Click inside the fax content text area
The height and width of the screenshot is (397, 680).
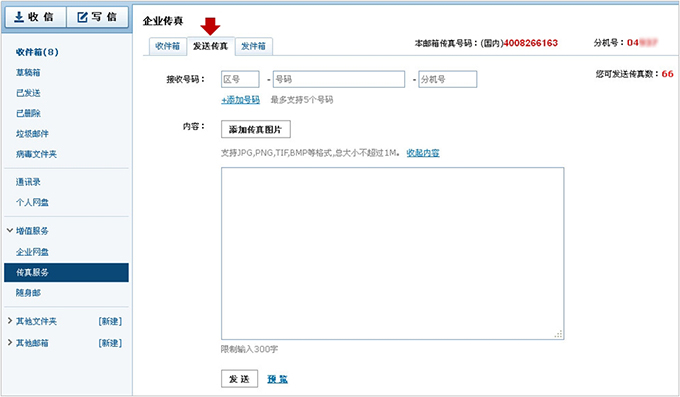tap(392, 253)
